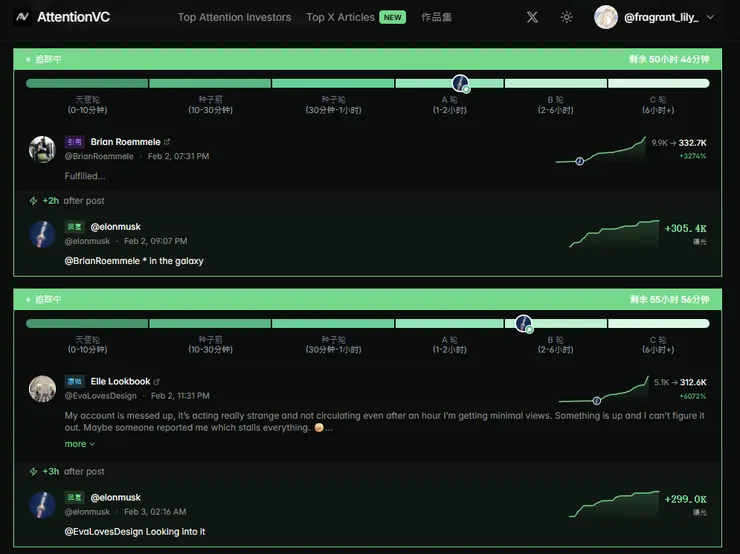Click the second card's 追踪中 status indicator
Screen dimensions: 740x554
coord(44,299)
